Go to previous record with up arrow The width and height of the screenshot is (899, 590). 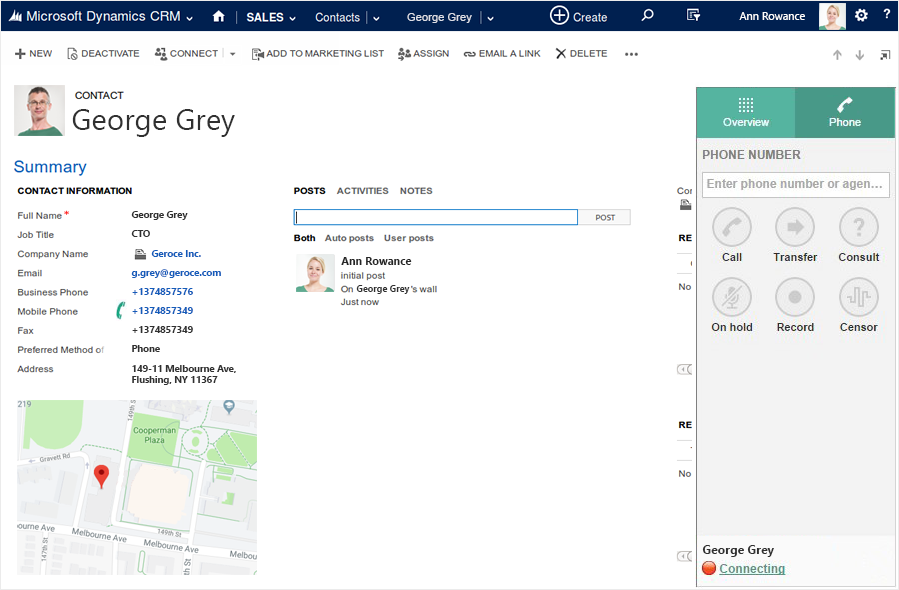pos(837,55)
